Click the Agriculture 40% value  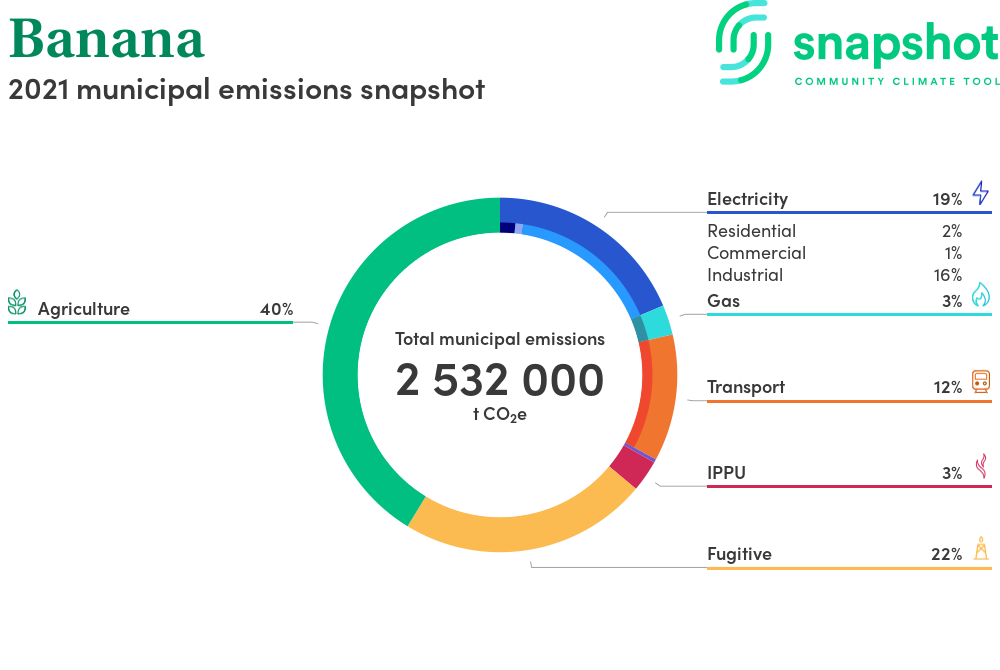click(x=276, y=309)
